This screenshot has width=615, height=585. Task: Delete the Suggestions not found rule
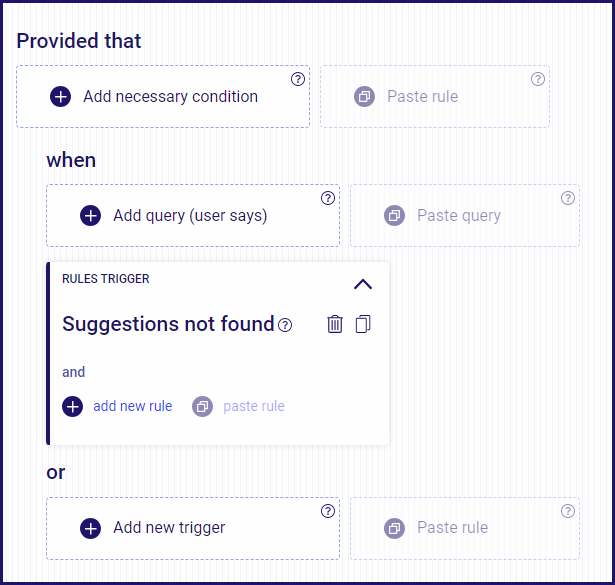[x=335, y=324]
